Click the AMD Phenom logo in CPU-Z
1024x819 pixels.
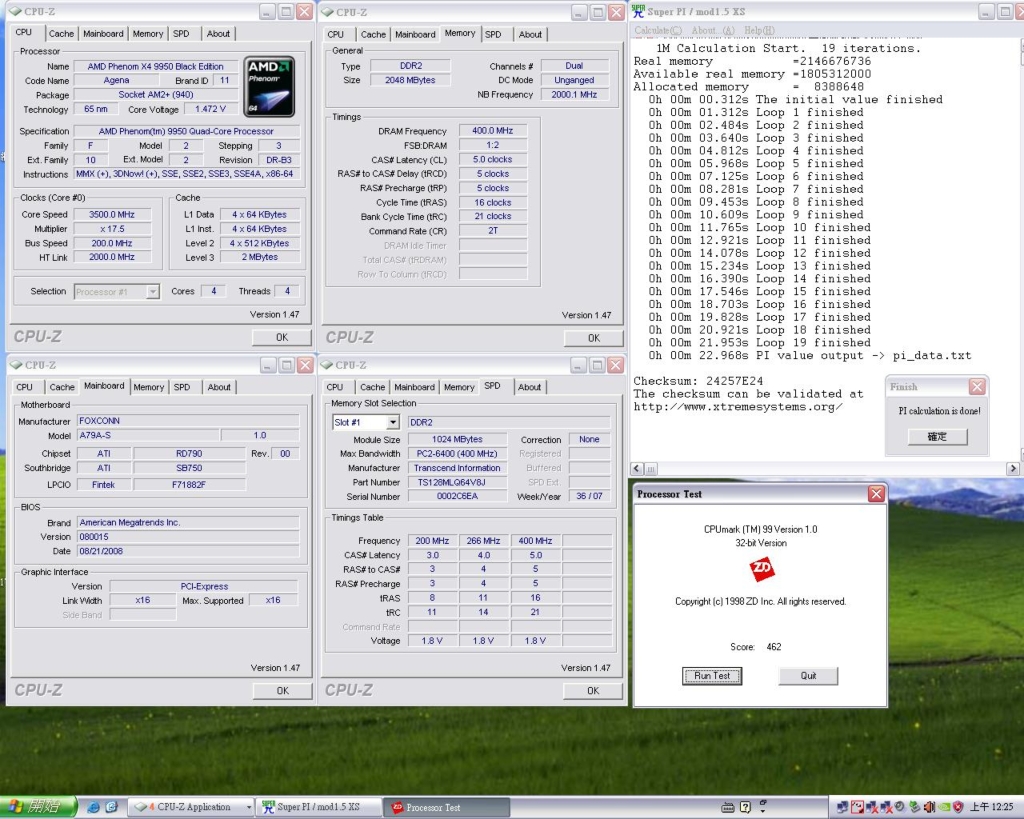pyautogui.click(x=269, y=86)
